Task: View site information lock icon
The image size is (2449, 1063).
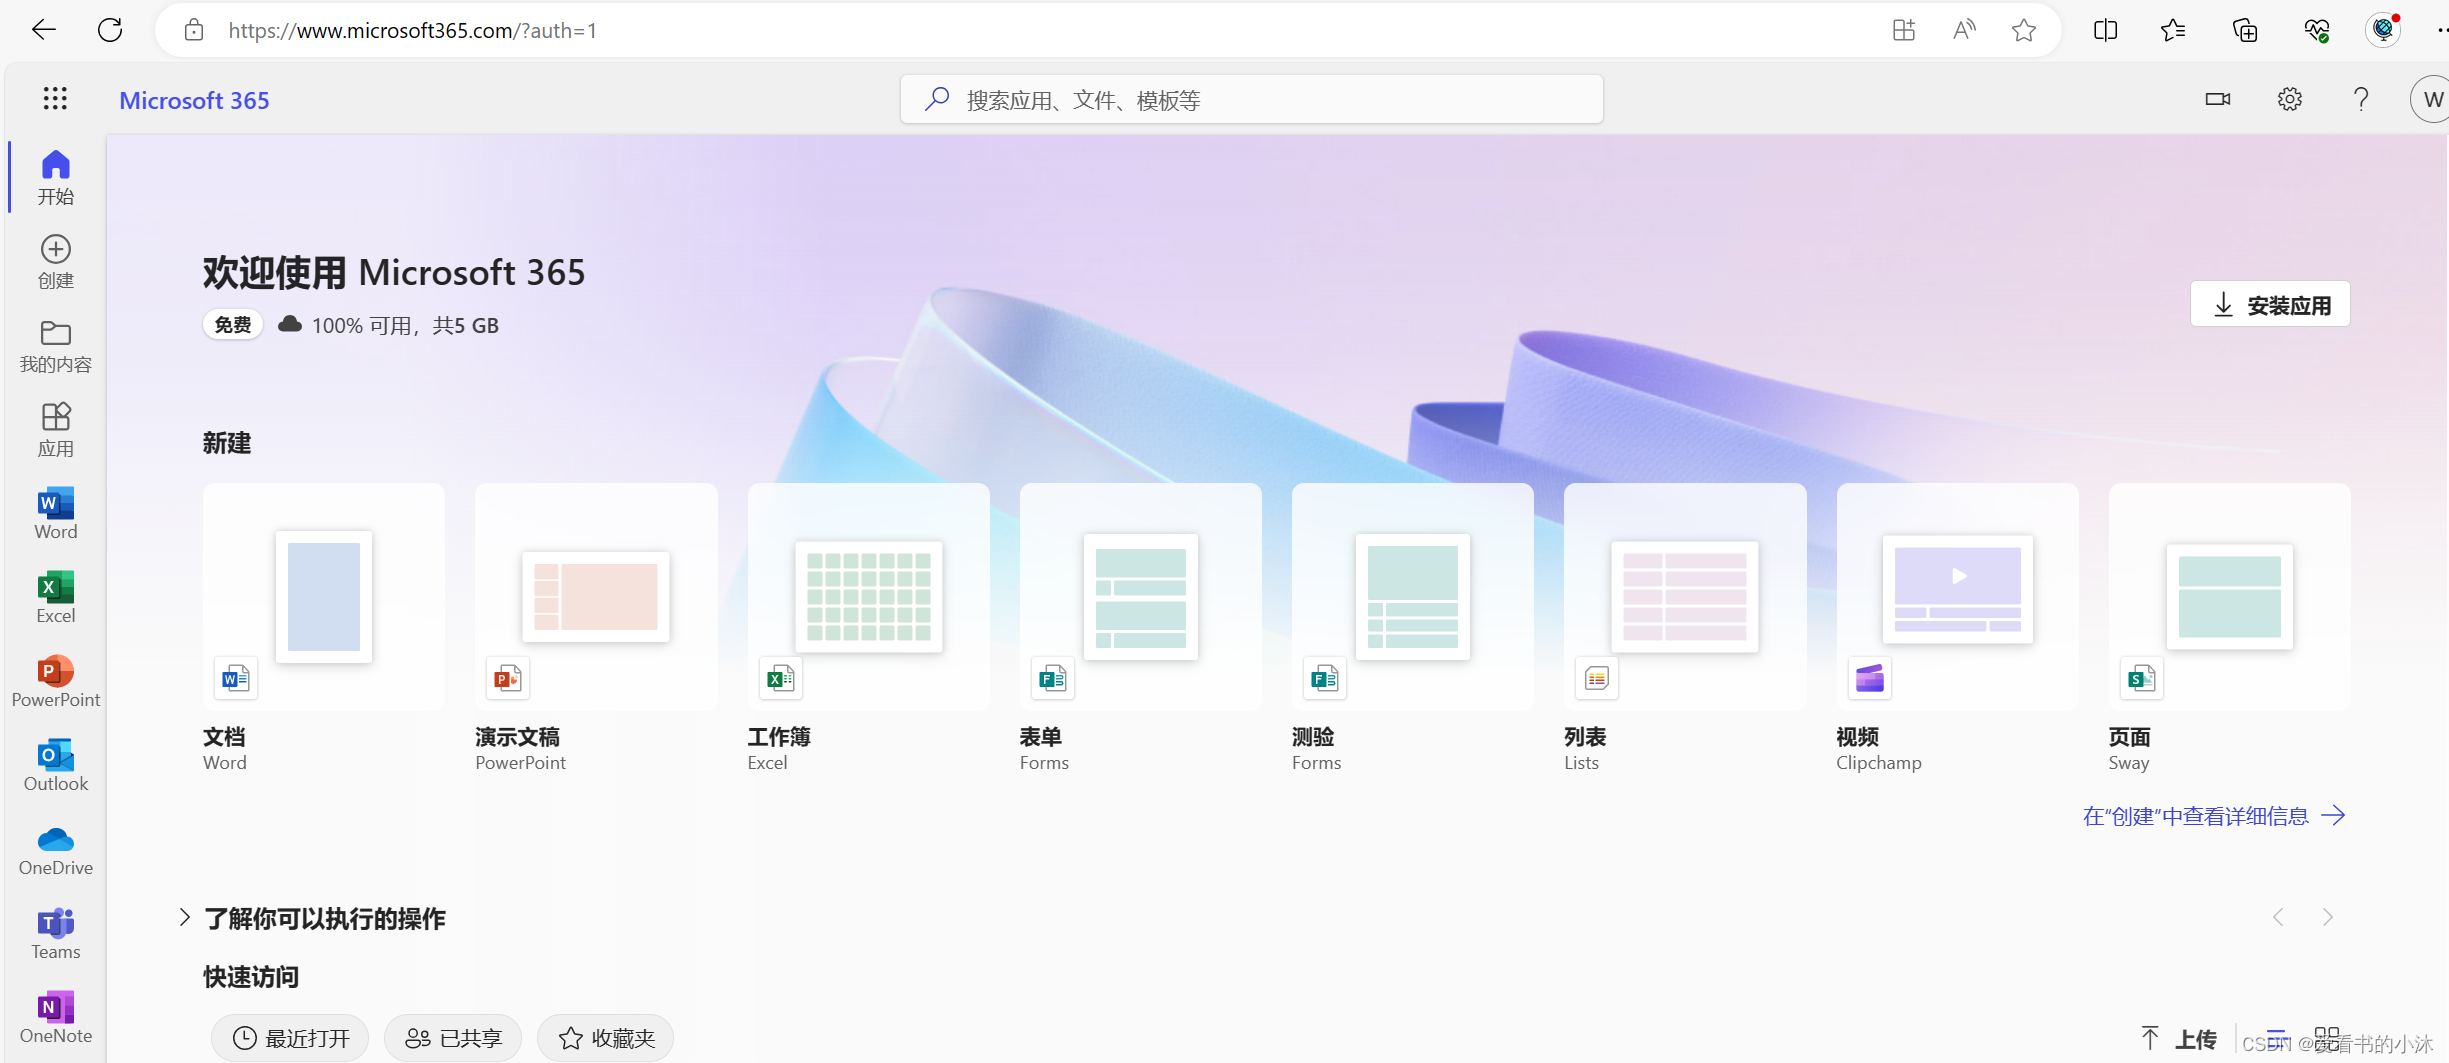Action: click(x=194, y=30)
